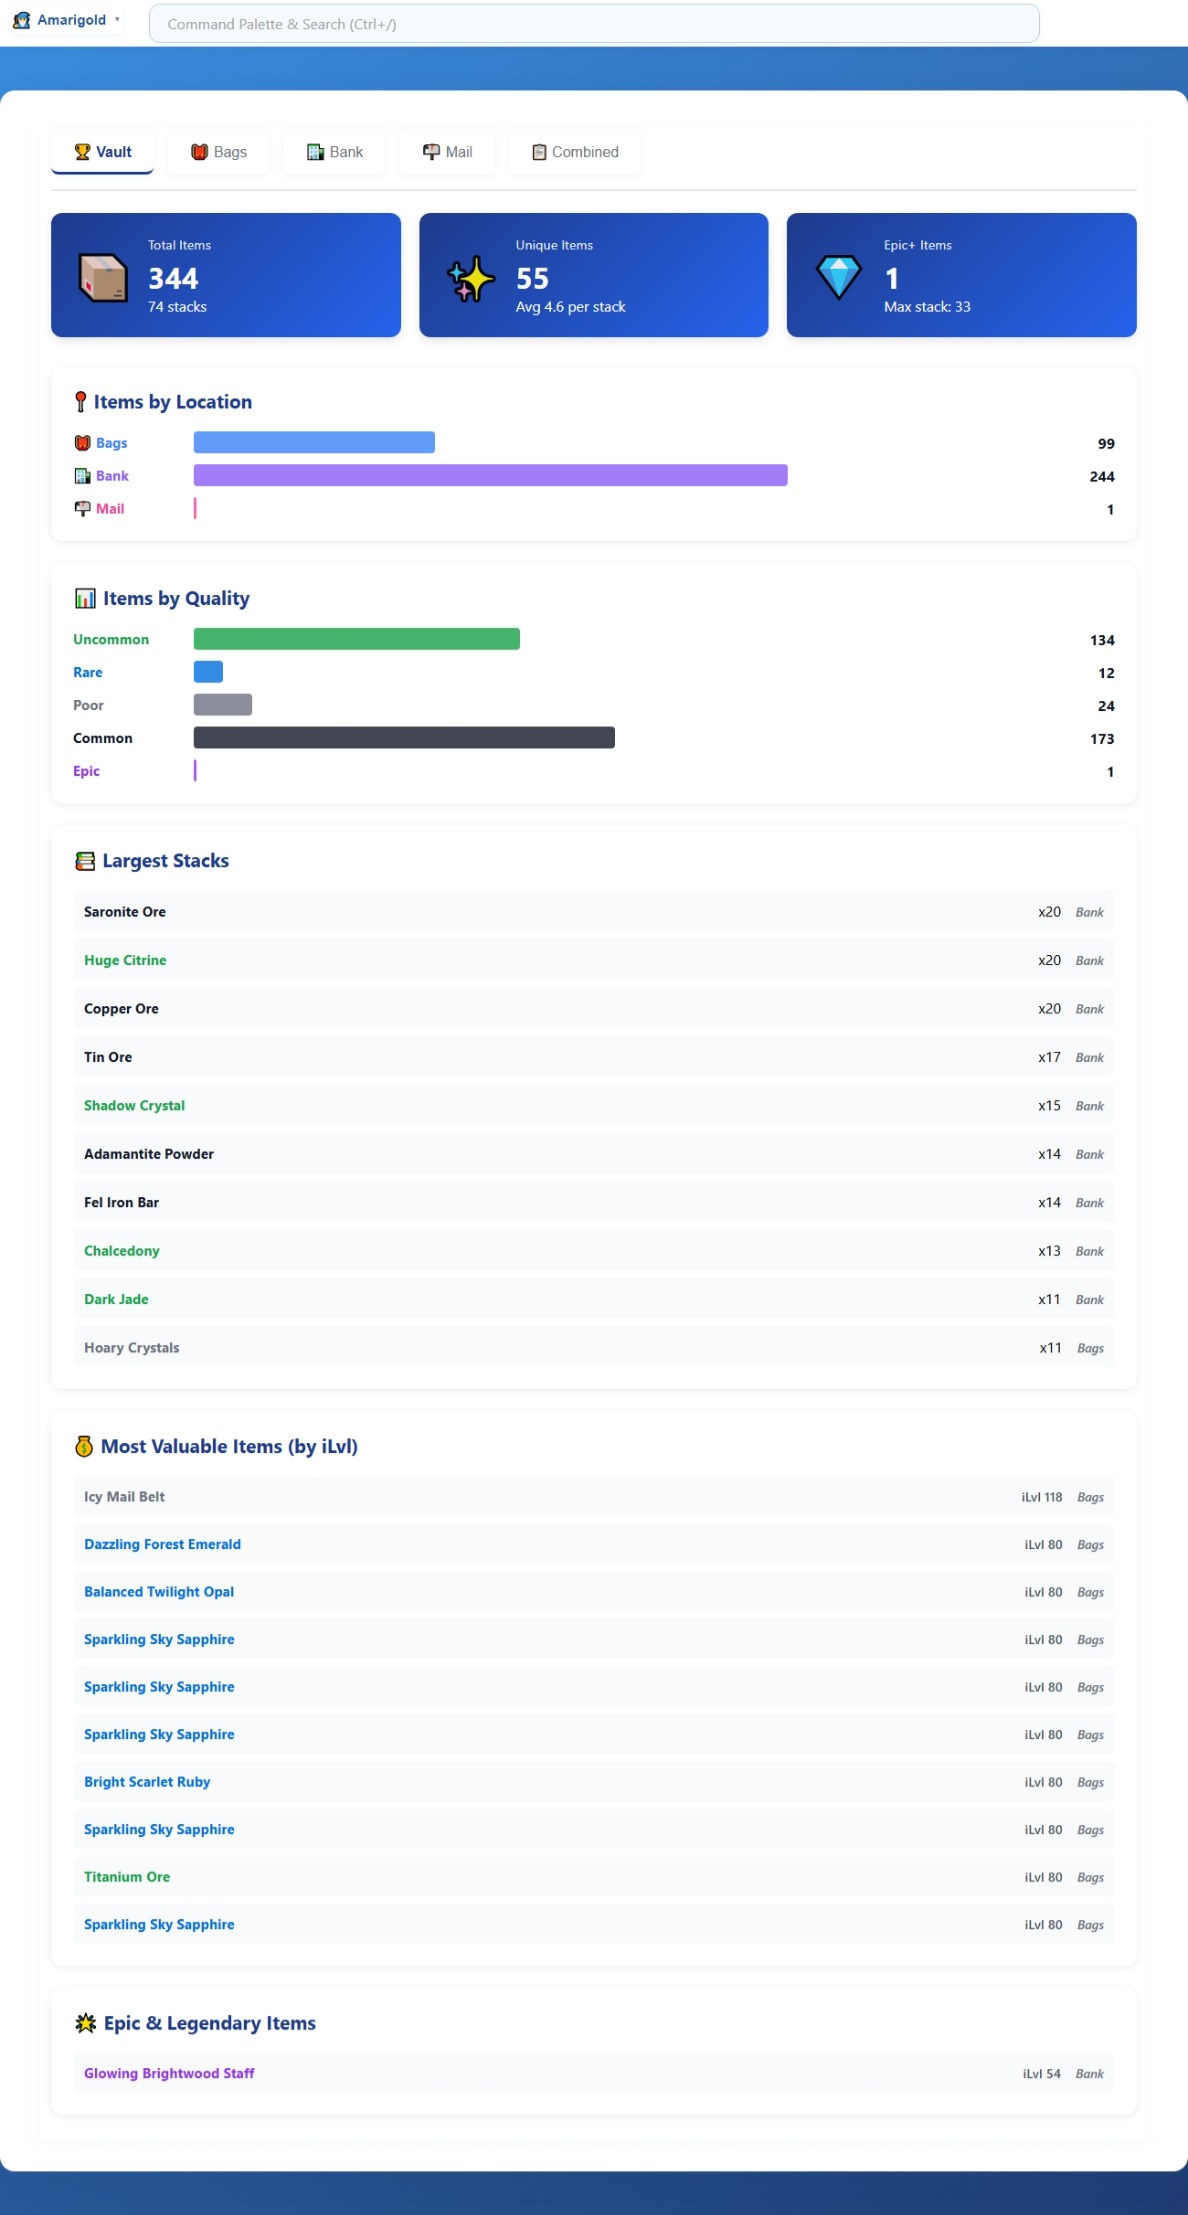Click the sparkle icon on Unique Items card
Viewport: 1188px width, 2215px height.
pos(471,277)
